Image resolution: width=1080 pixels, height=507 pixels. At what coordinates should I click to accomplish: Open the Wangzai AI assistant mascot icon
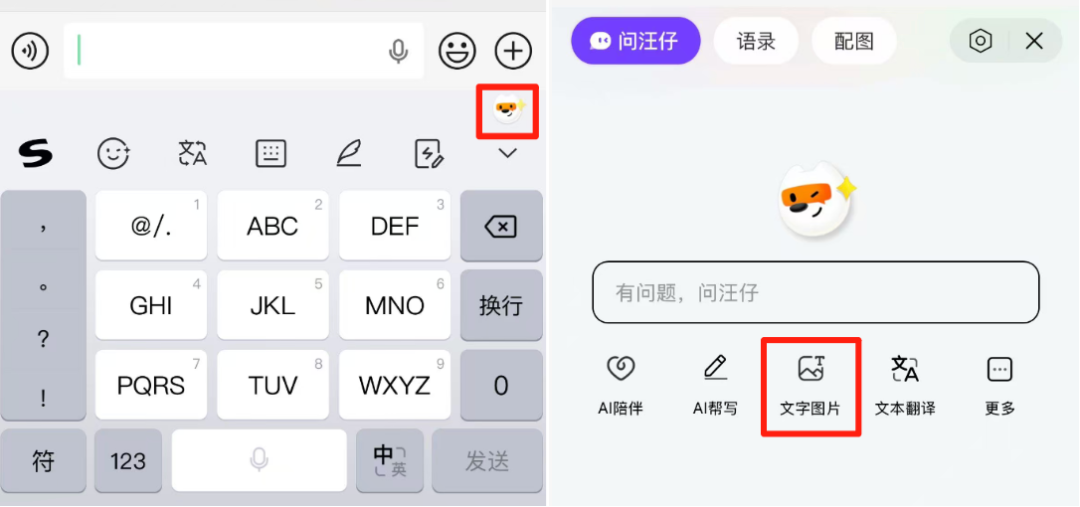(508, 111)
